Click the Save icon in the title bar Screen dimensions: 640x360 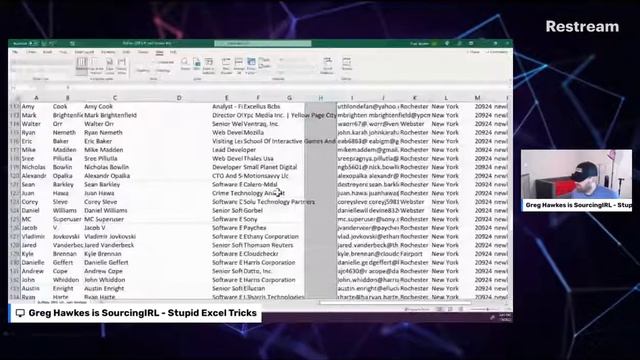(x=44, y=43)
